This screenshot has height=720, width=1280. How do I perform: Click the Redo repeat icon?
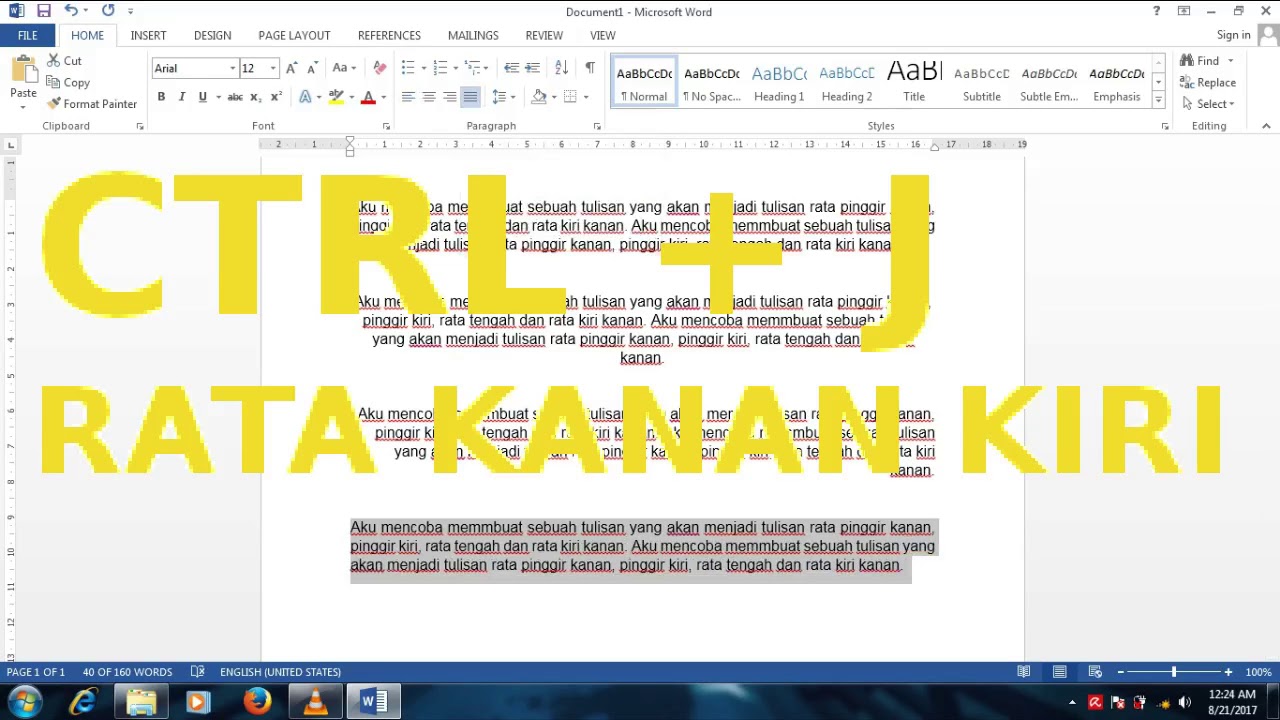tap(108, 11)
